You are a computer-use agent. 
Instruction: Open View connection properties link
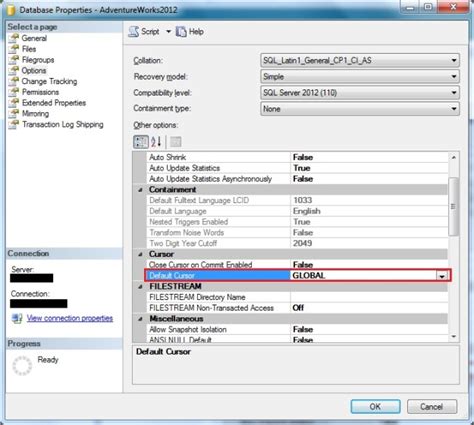[70, 318]
